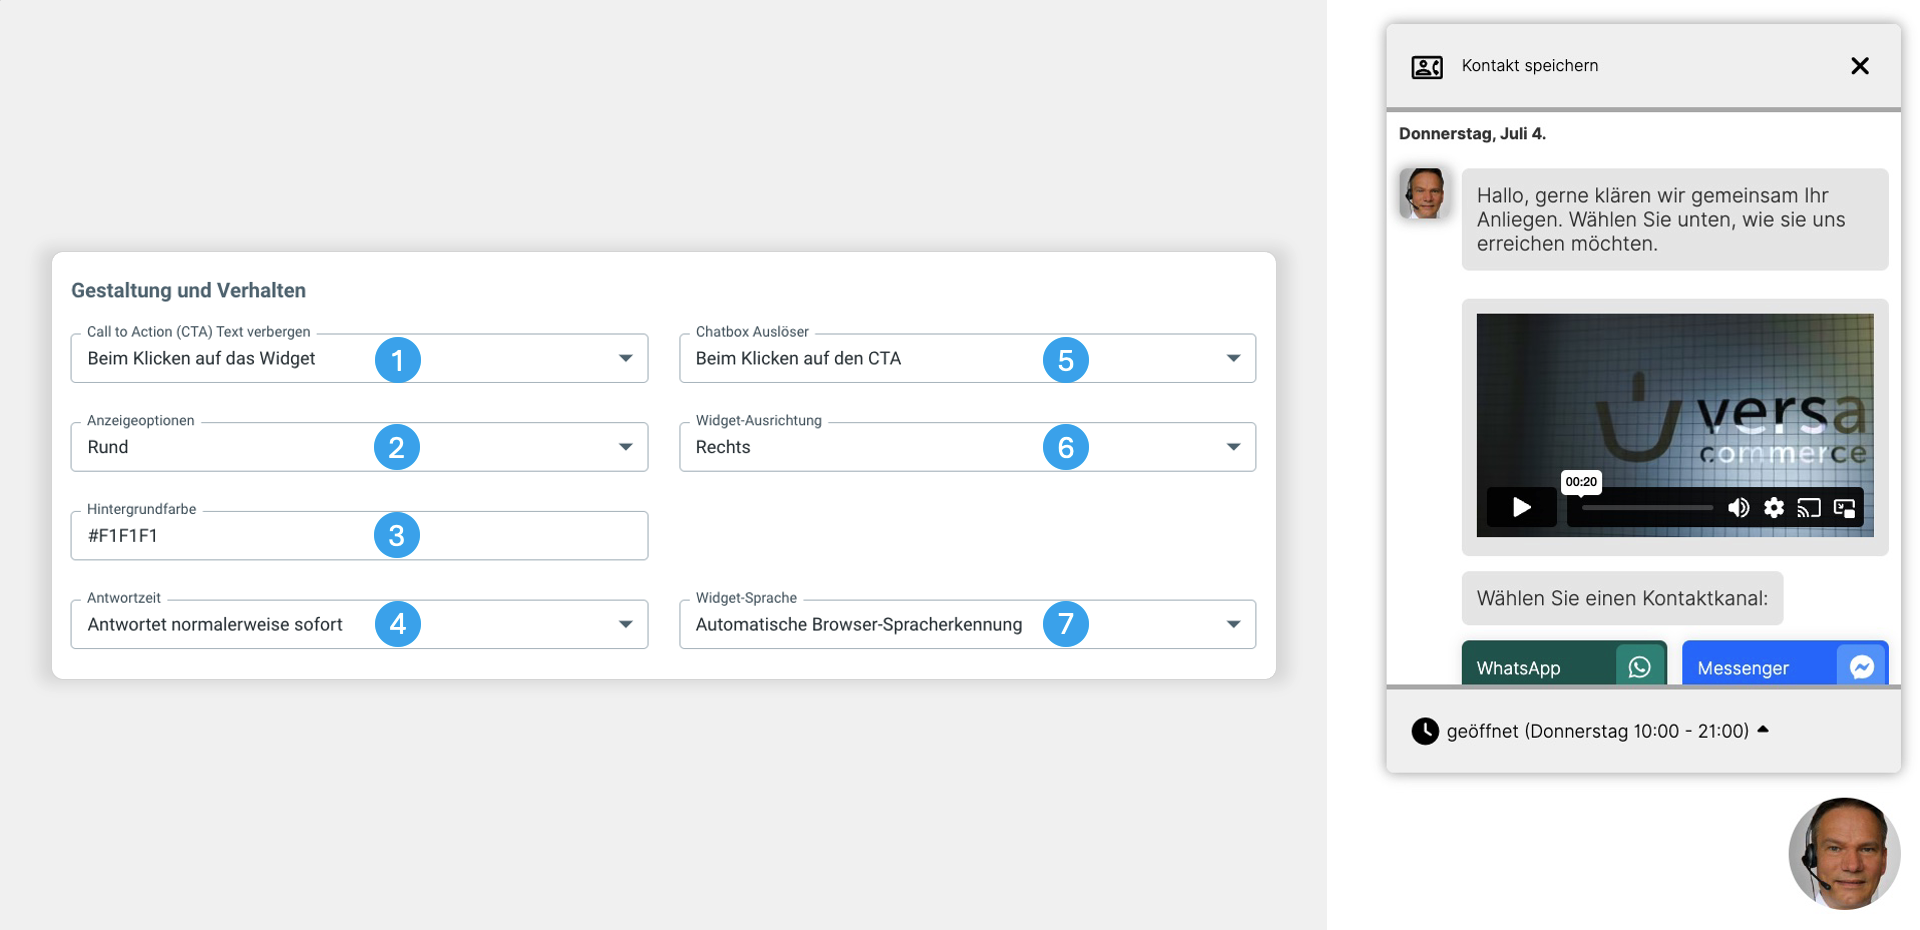The width and height of the screenshot is (1920, 930).
Task: Click the small agent avatar in chat
Action: point(1425,193)
